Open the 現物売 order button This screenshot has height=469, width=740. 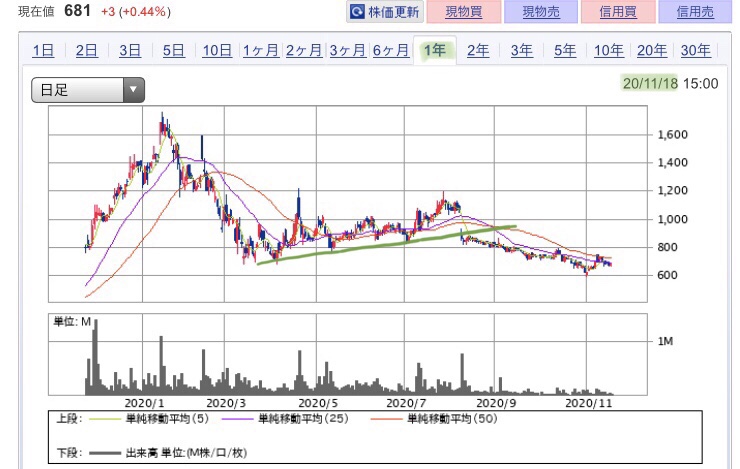coord(541,11)
